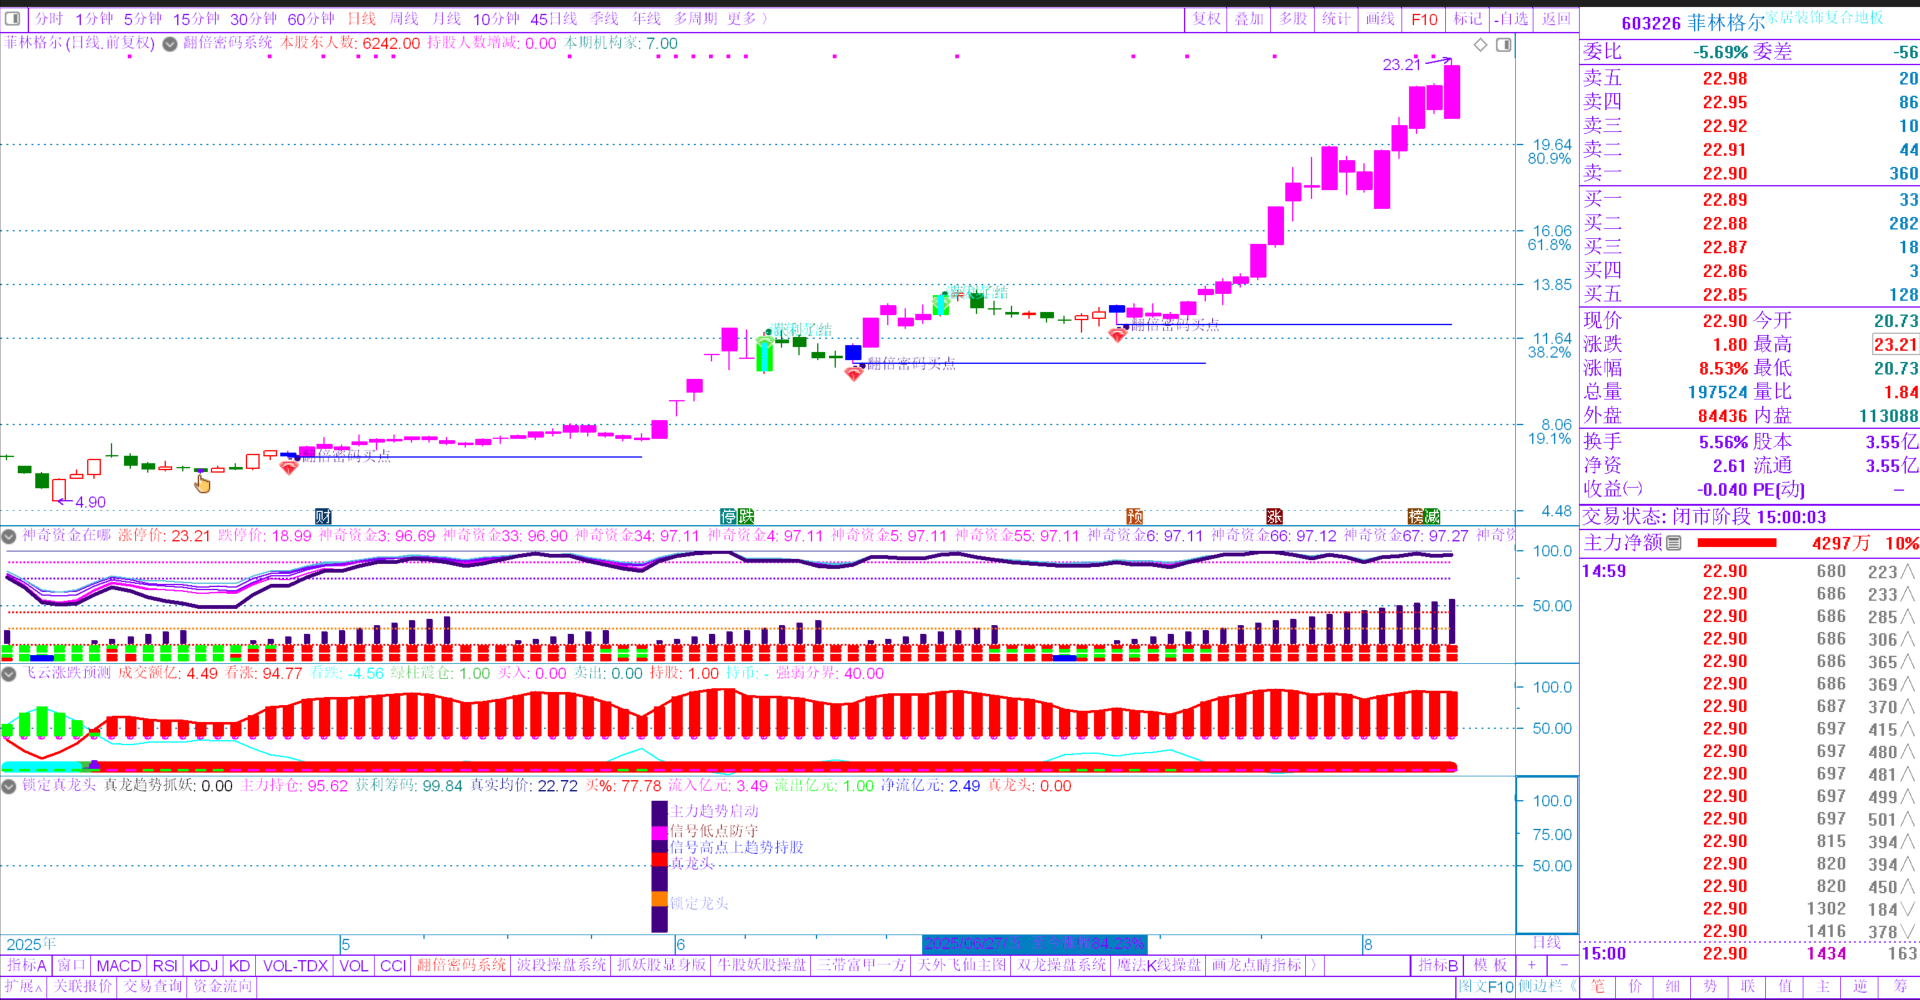Click the diamond marker icon above chart
The width and height of the screenshot is (1920, 1000).
point(1481,45)
